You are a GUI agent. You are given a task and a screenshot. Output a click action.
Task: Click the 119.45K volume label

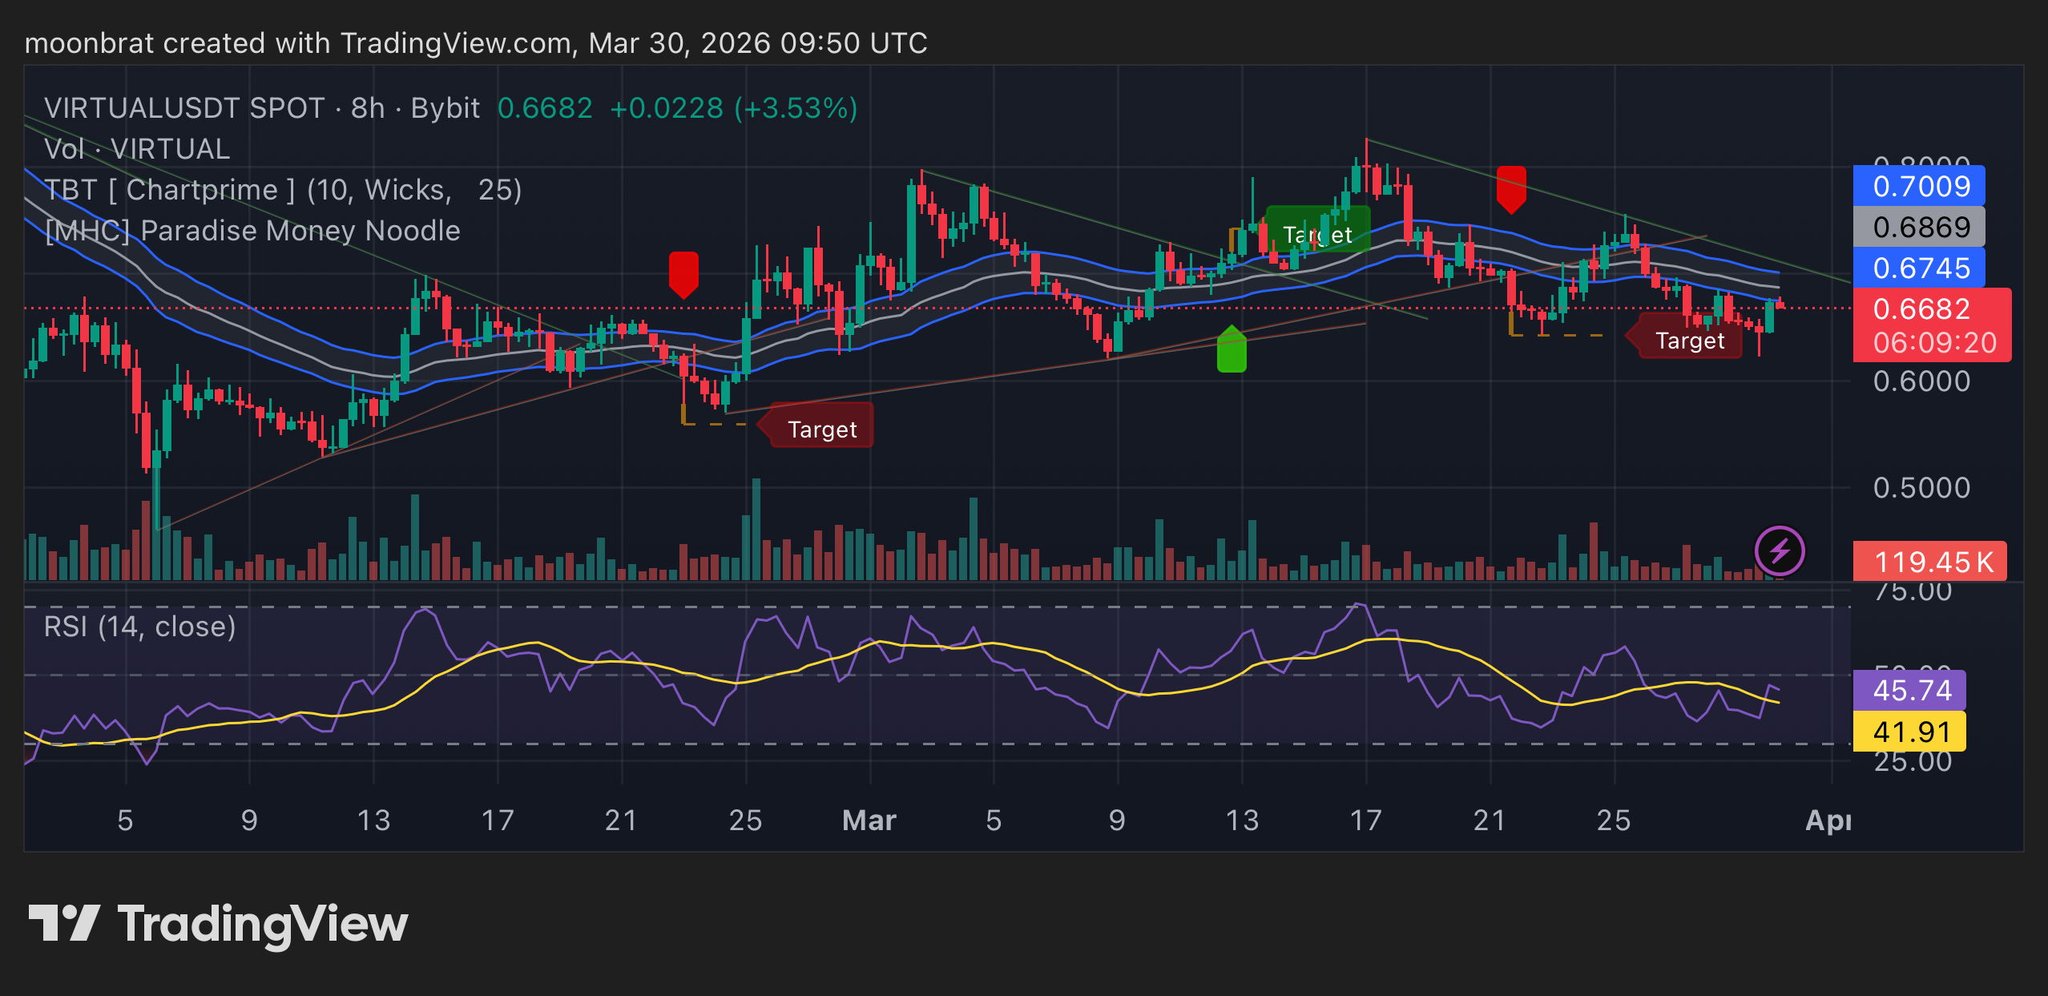point(1929,561)
